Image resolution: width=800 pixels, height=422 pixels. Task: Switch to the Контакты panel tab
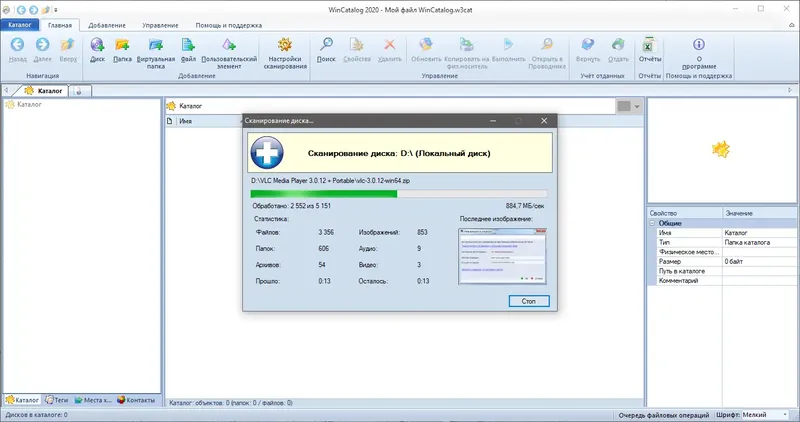[136, 400]
